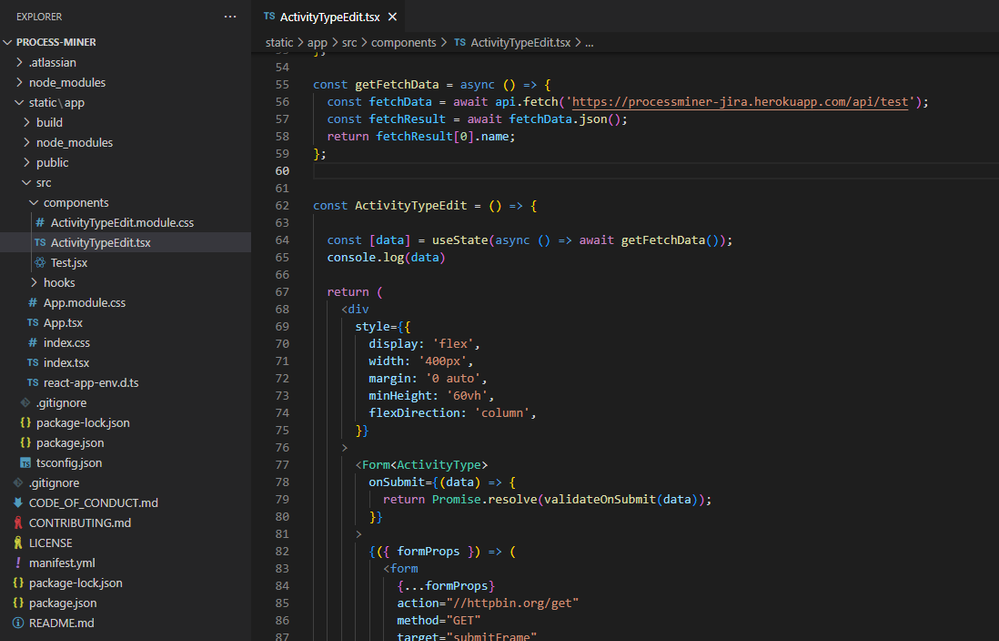The height and width of the screenshot is (641, 999).
Task: Open App.tsx in the file explorer
Action: (63, 323)
